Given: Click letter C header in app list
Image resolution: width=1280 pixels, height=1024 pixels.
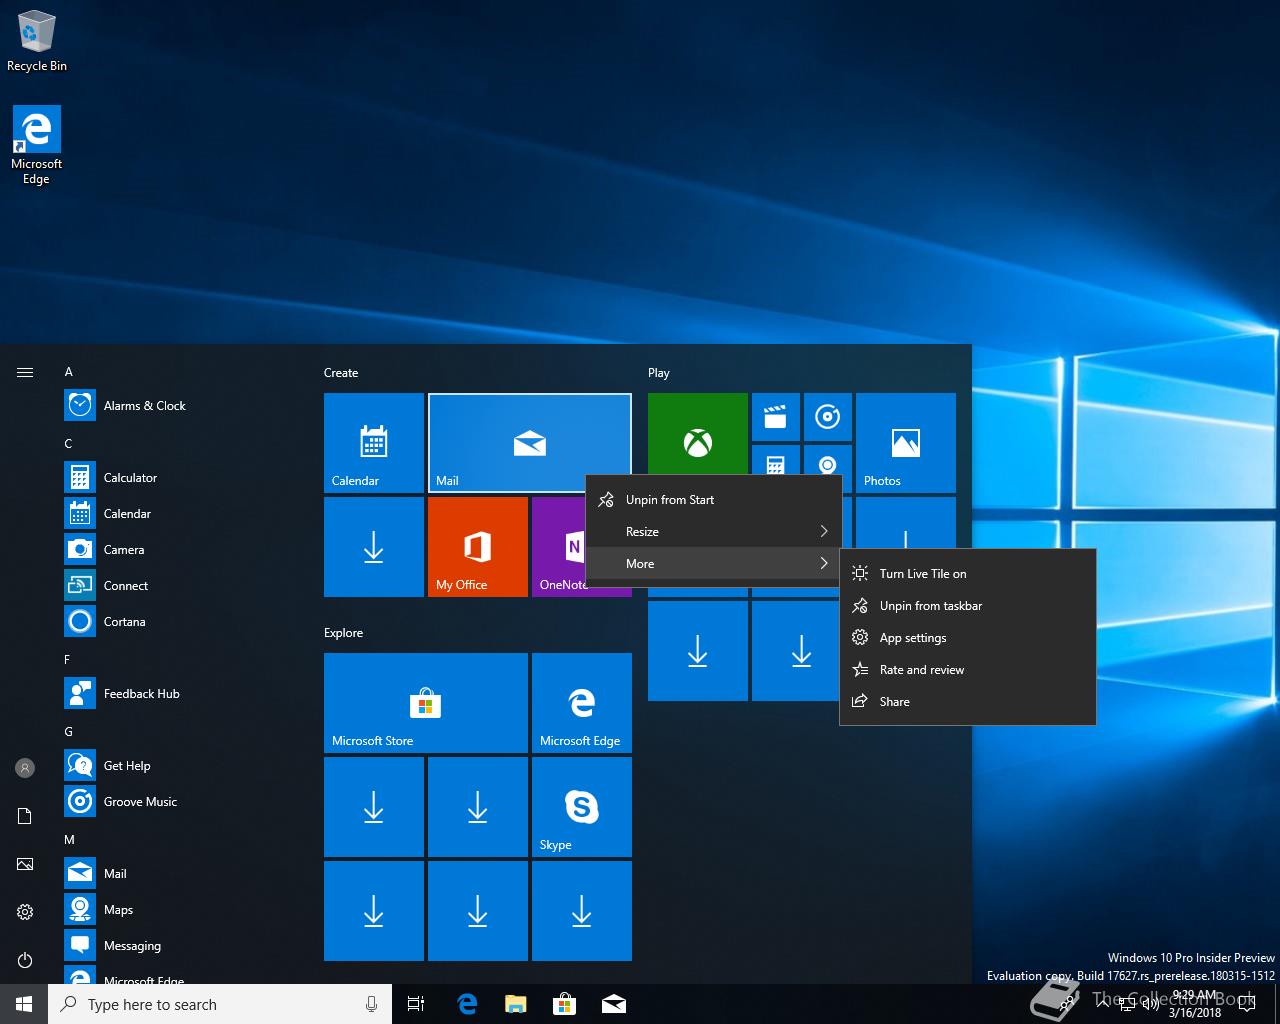Looking at the screenshot, I should click(x=69, y=444).
